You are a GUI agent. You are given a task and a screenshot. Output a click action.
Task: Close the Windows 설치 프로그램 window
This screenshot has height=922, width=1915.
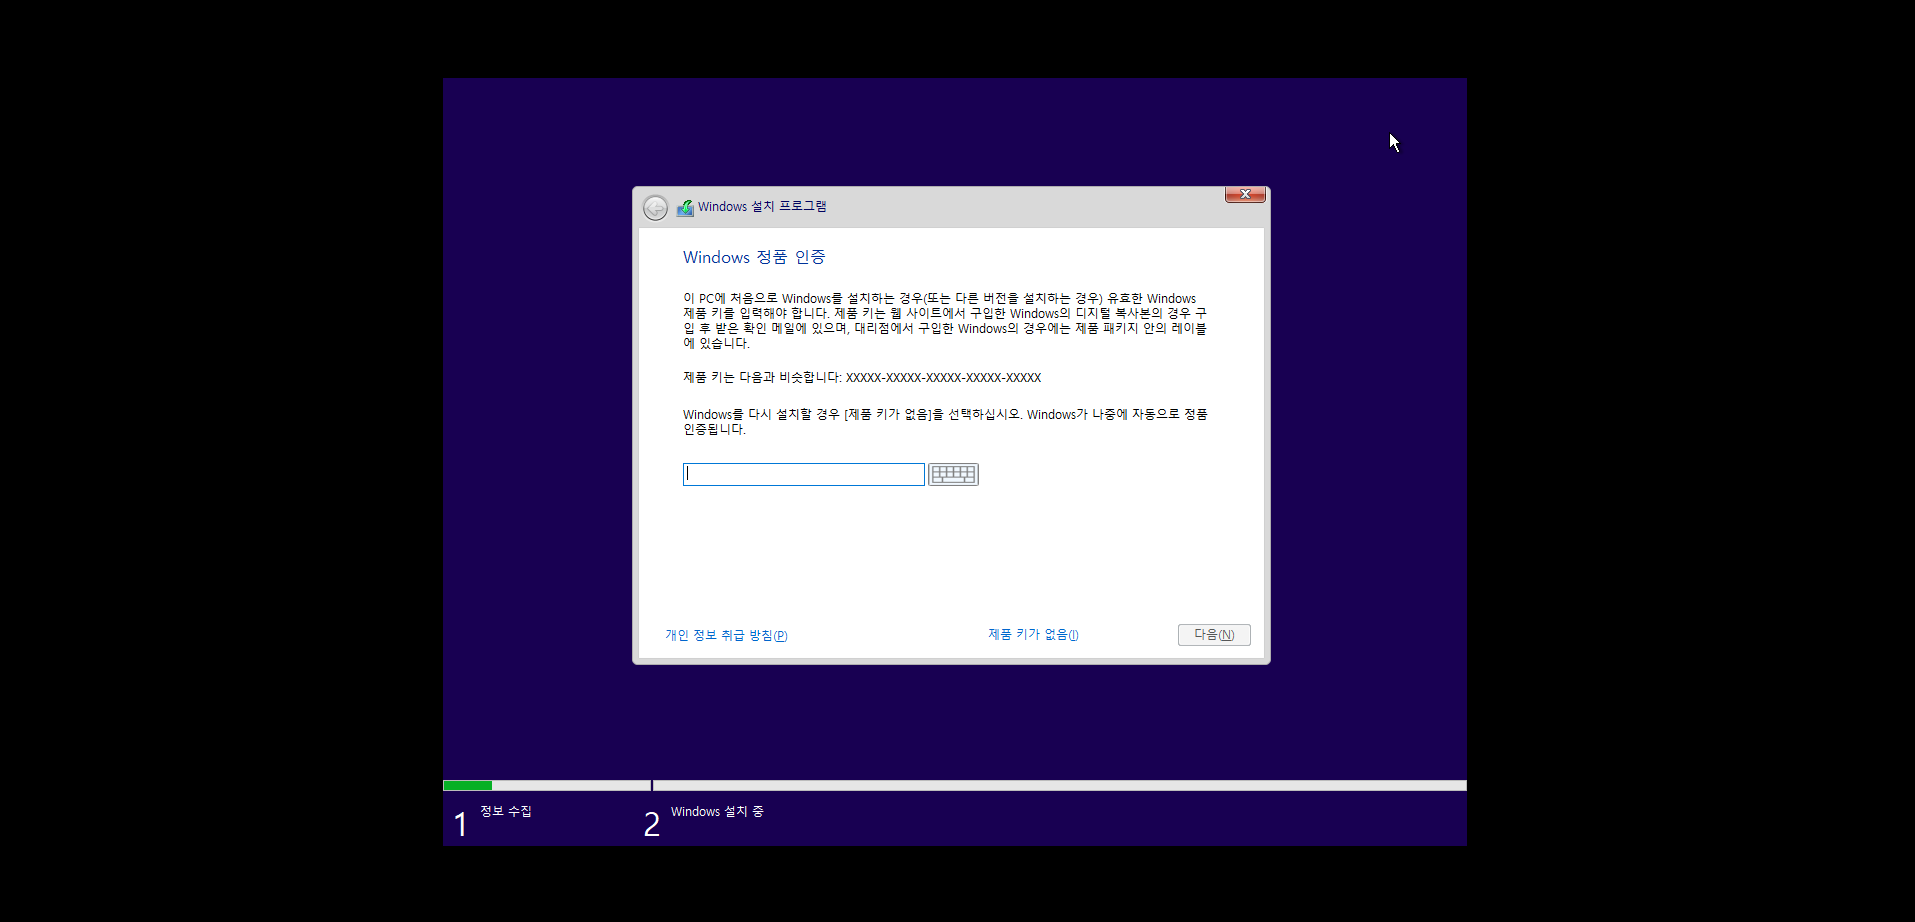tap(1245, 194)
